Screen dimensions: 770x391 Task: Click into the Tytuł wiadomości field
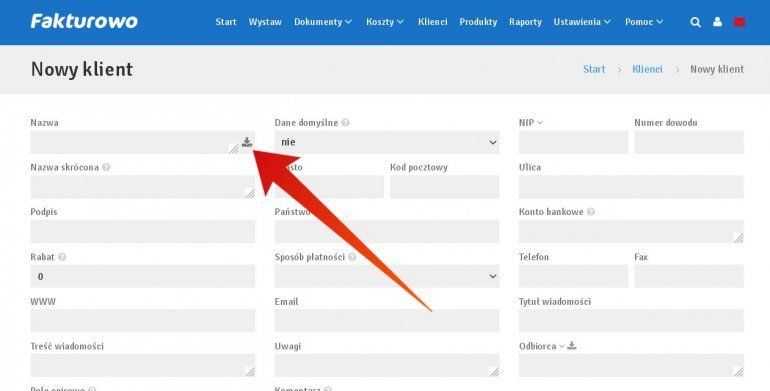632,321
